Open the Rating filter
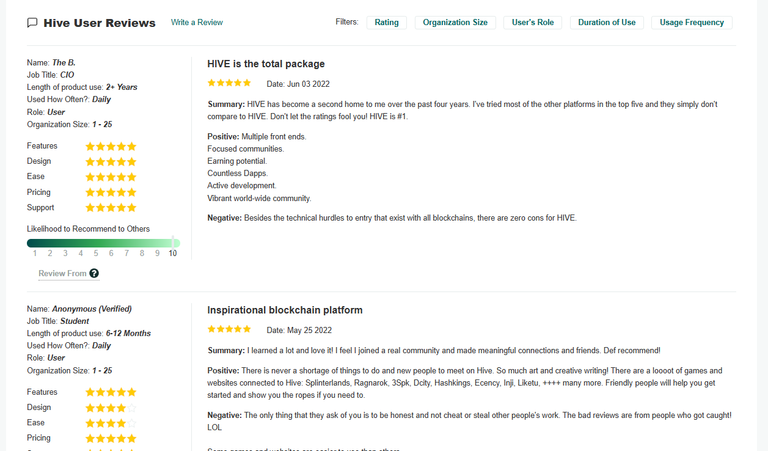Image resolution: width=768 pixels, height=451 pixels. [386, 23]
